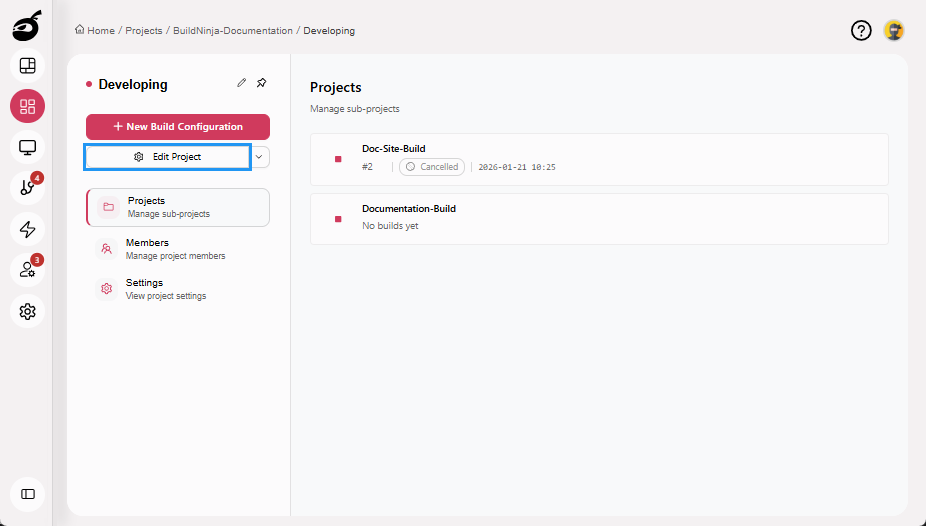Go to BuildNinja-Documentation breadcrumb link

(232, 31)
